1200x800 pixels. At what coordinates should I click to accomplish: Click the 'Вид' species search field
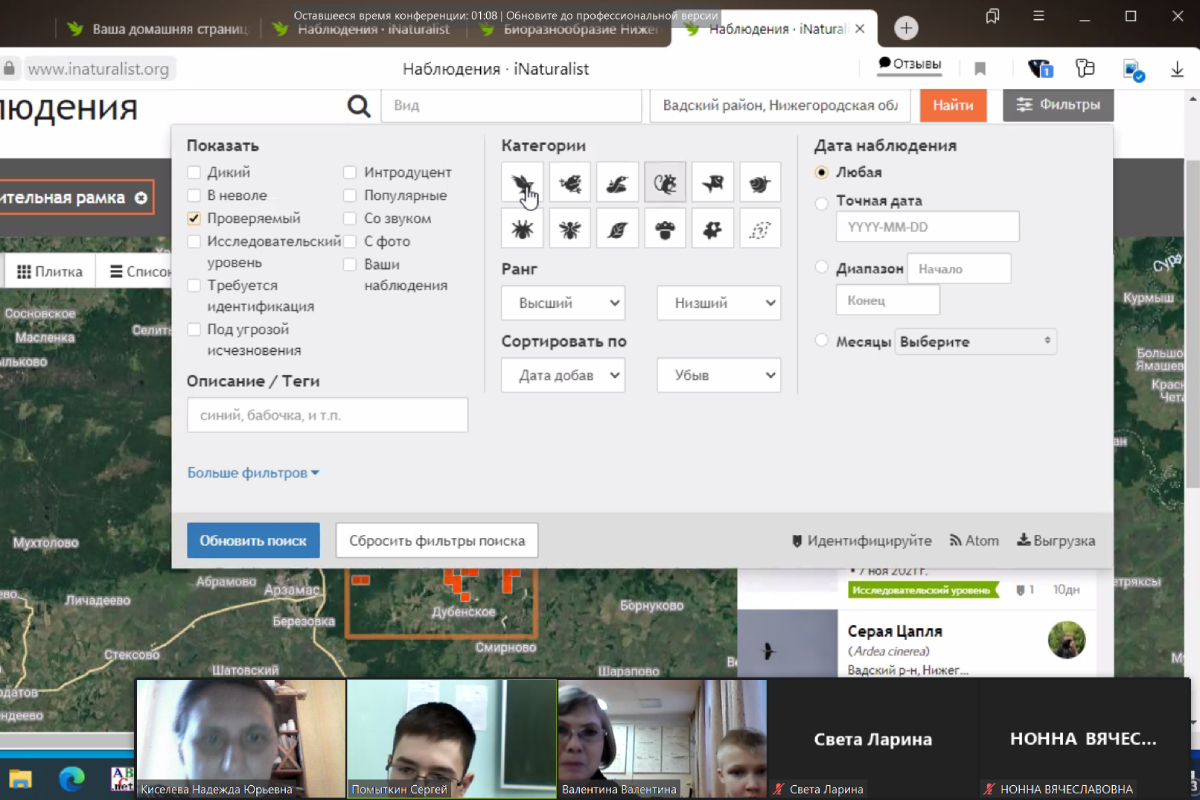511,105
